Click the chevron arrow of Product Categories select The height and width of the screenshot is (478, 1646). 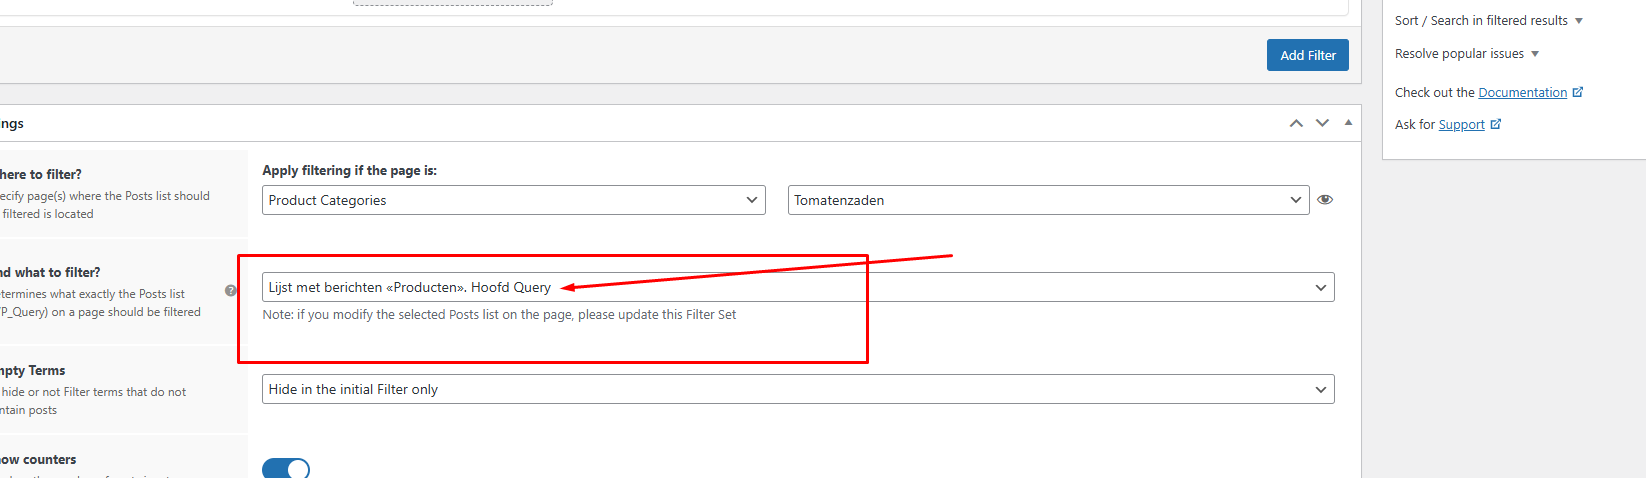click(752, 200)
